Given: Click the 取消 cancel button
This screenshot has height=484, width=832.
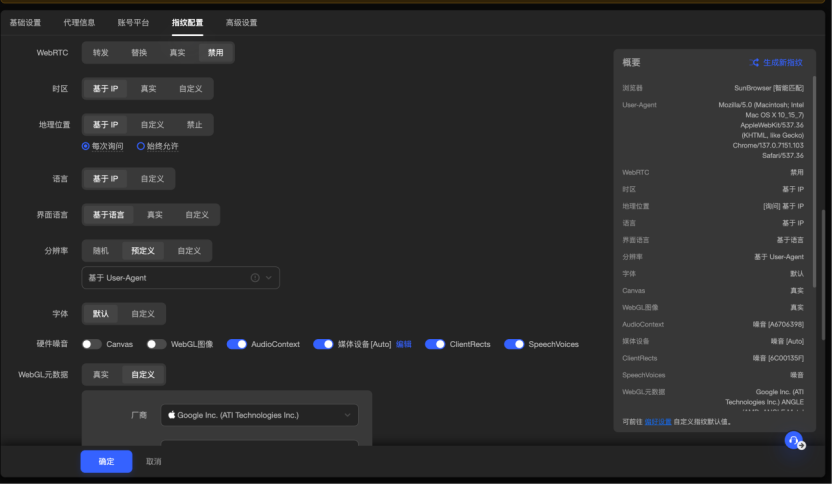Looking at the screenshot, I should [153, 461].
